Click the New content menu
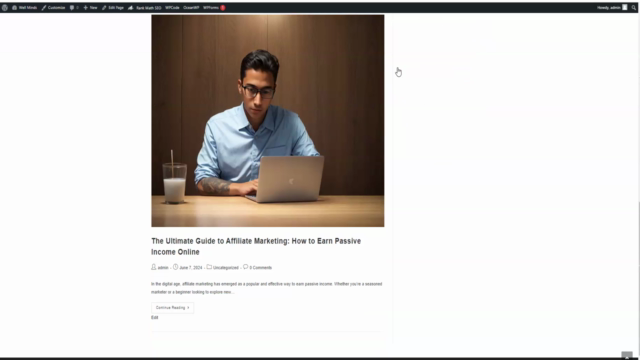 90,7
